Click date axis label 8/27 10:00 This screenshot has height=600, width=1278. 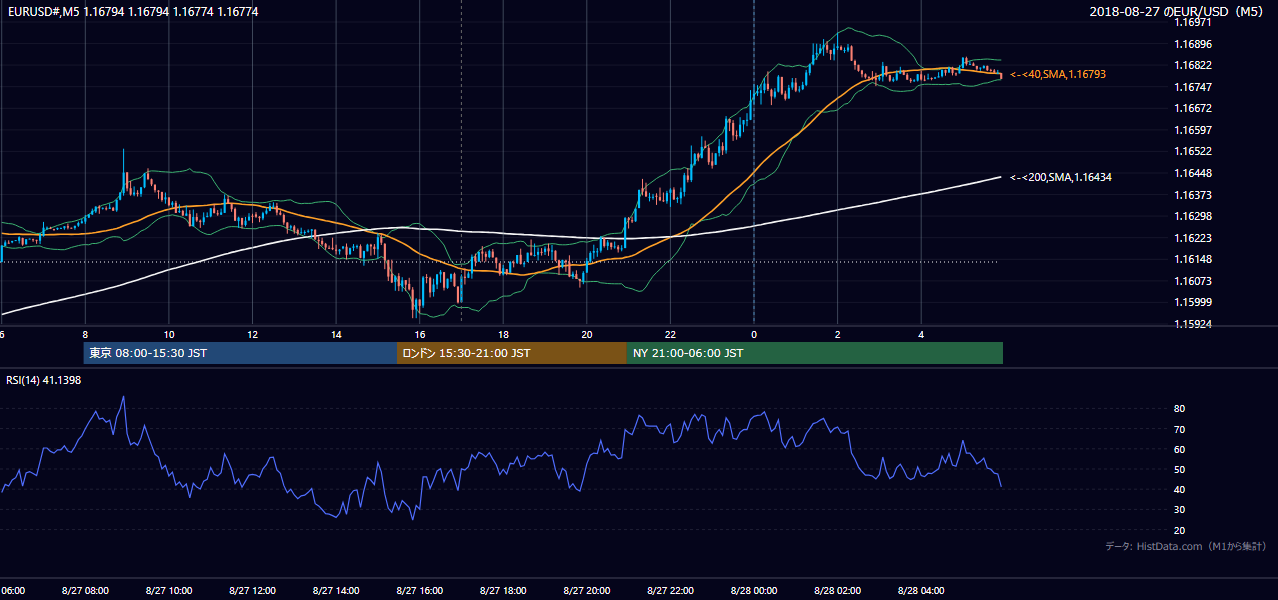tap(168, 590)
